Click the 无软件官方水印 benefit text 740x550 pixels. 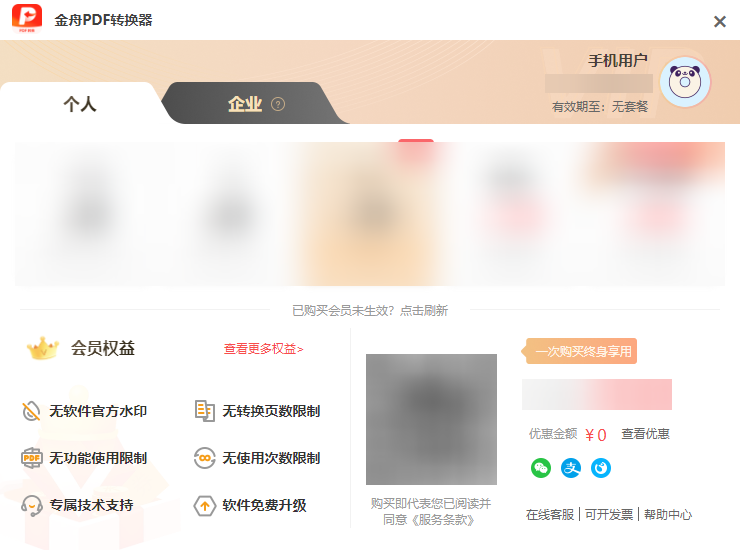click(x=98, y=411)
